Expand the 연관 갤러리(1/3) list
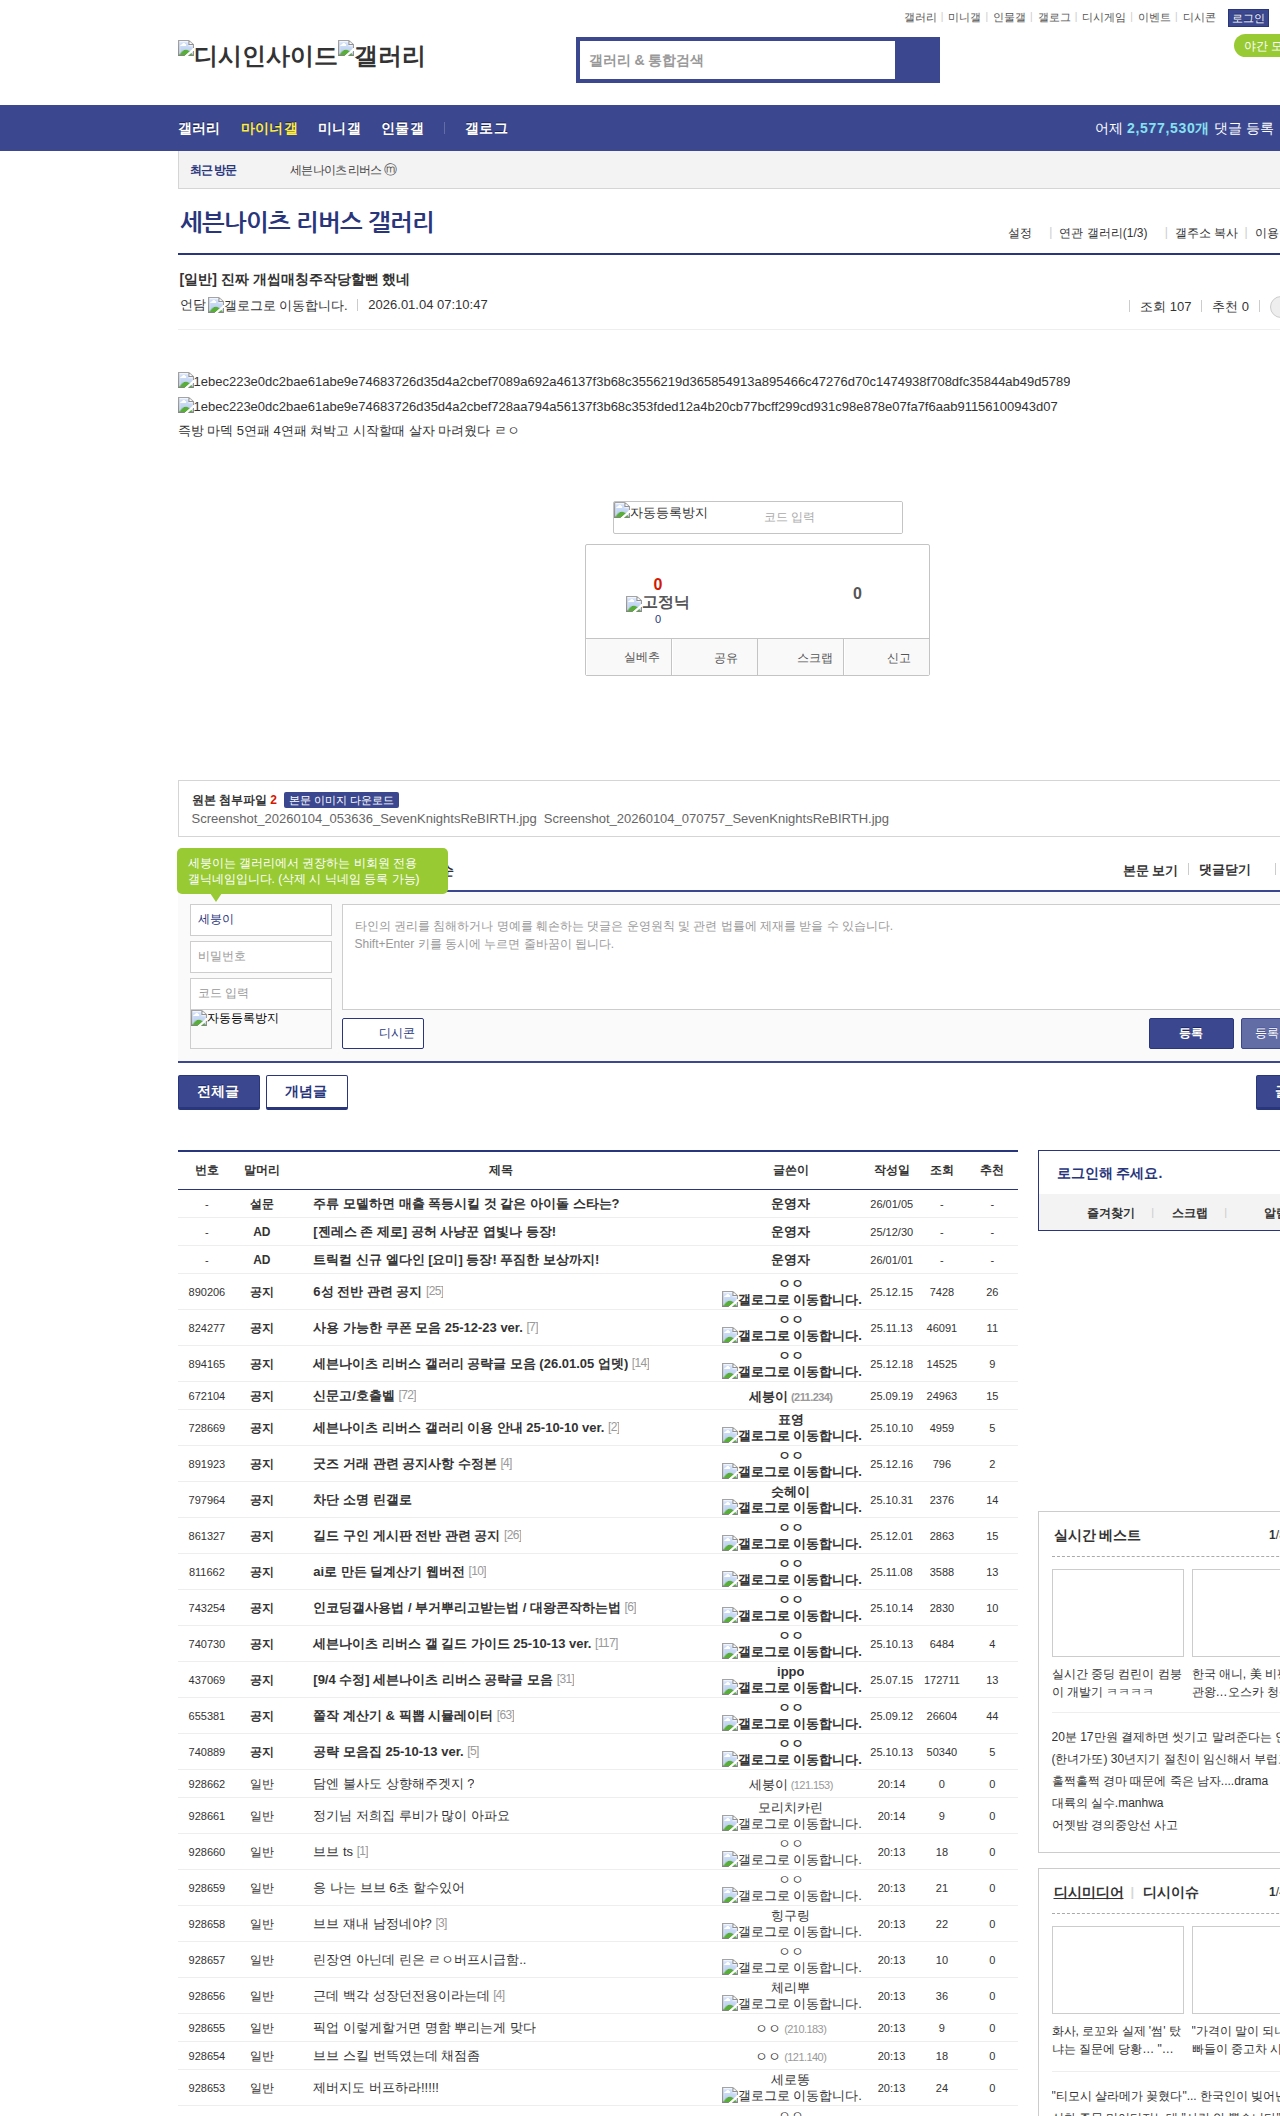The width and height of the screenshot is (1280, 2116). click(1102, 233)
